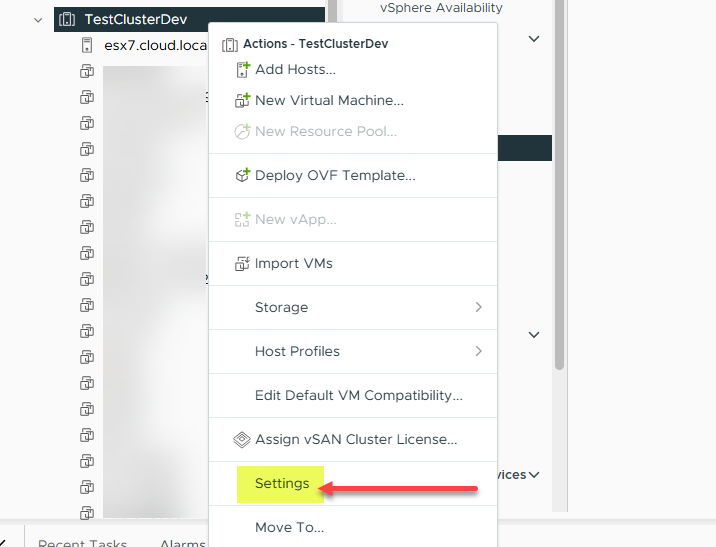Click the TestClusterDev cluster icon

[x=67, y=19]
